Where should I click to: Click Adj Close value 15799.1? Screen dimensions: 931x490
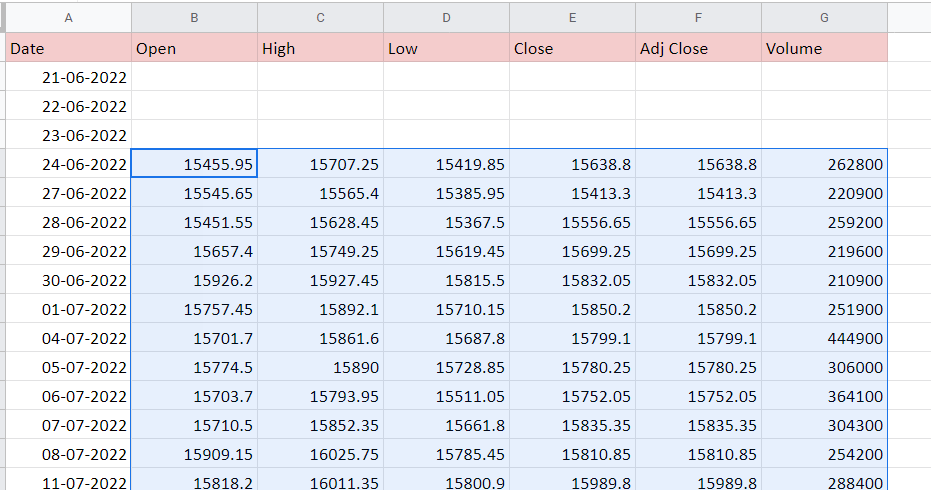click(698, 338)
